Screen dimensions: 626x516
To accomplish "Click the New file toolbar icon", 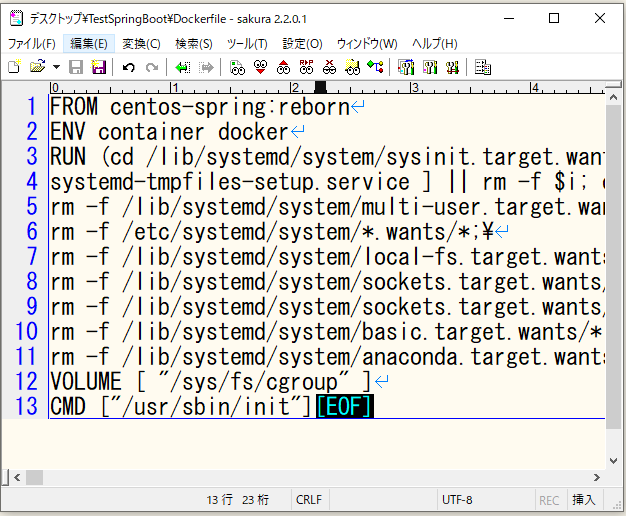I will coord(14,67).
